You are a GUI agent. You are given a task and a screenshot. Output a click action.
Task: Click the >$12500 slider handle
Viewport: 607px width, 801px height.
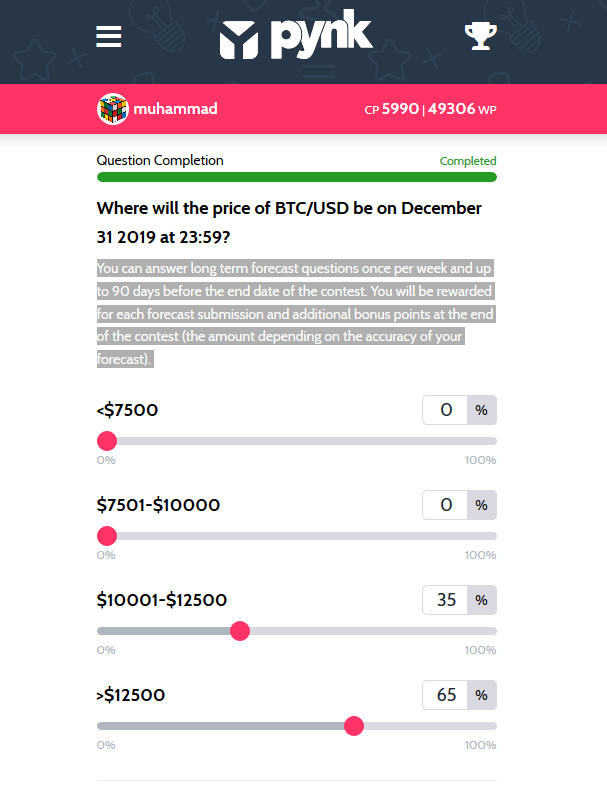point(354,726)
